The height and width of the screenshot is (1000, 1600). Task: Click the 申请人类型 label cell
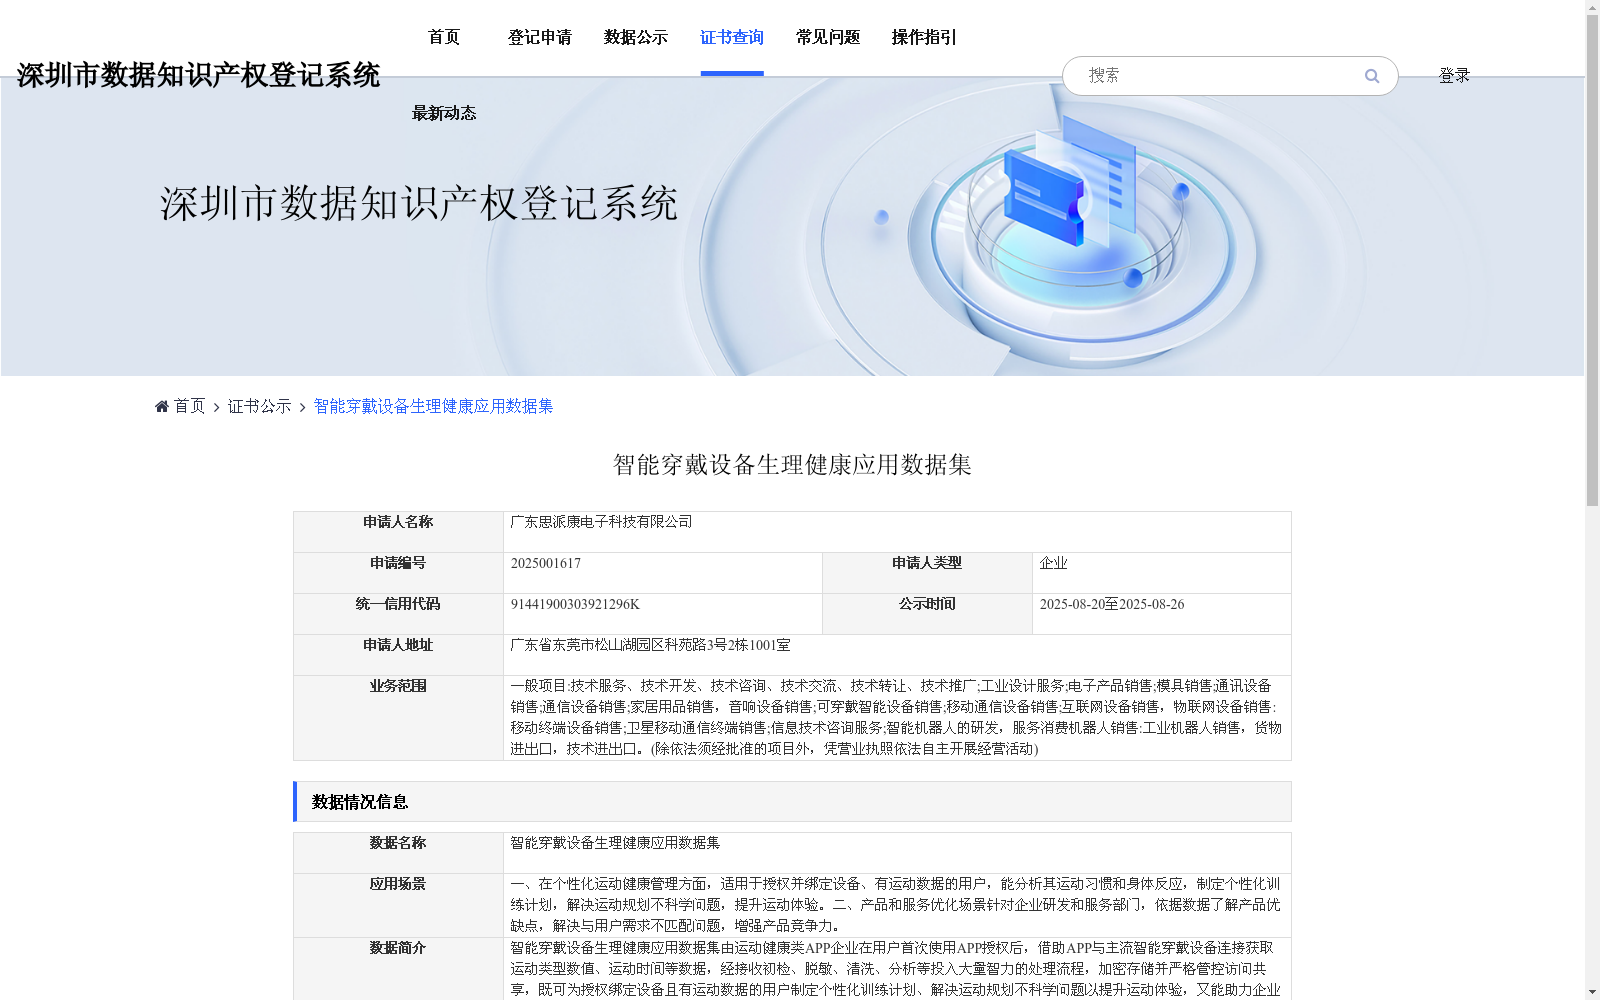(927, 573)
